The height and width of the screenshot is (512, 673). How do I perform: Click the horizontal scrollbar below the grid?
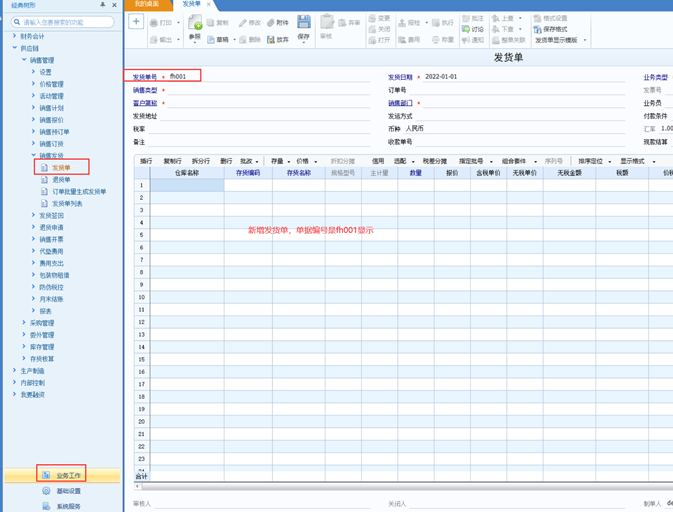click(x=403, y=486)
